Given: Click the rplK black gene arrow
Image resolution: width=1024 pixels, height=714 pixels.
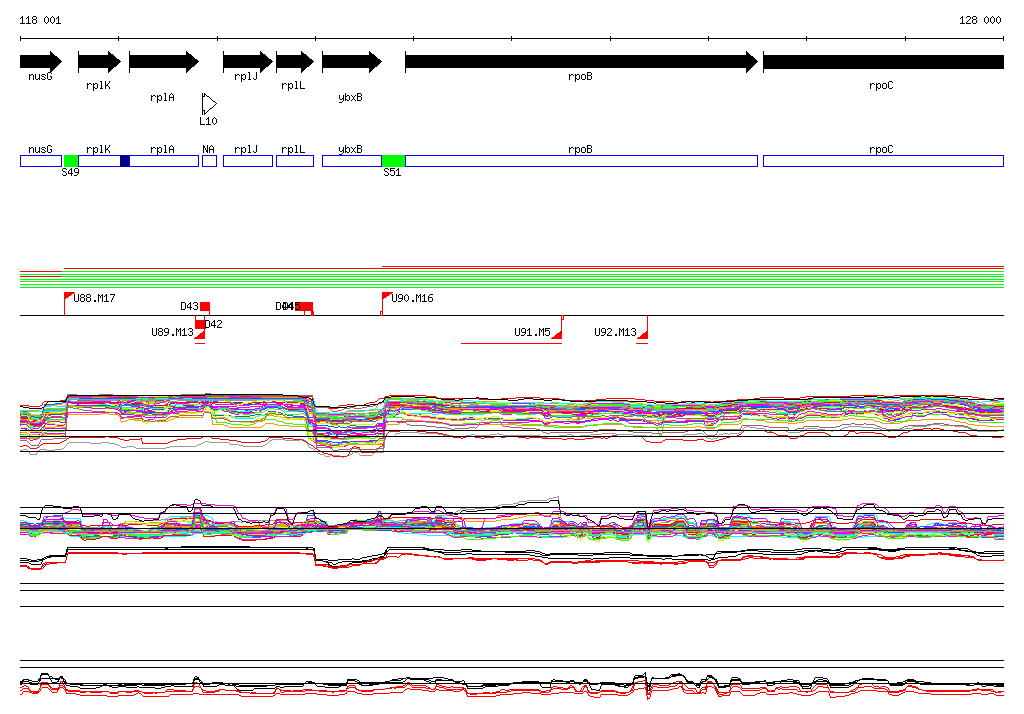Looking at the screenshot, I should [99, 62].
